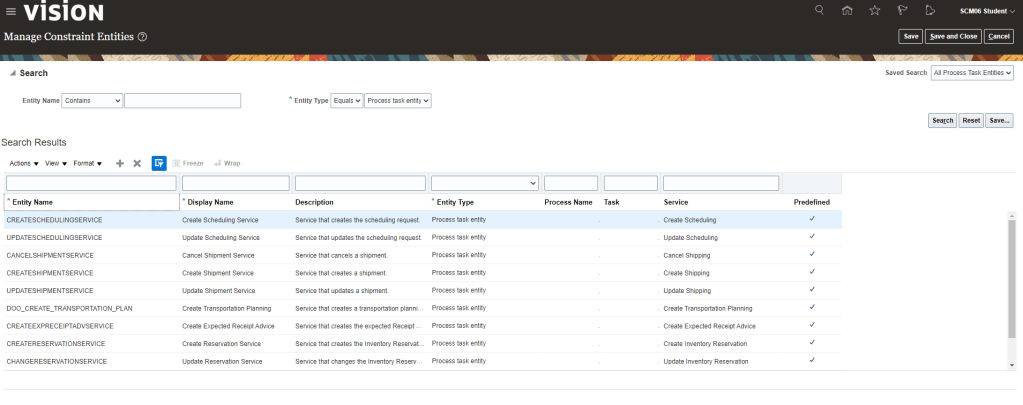Click the Save and Close button
Image resolution: width=1023 pixels, height=405 pixels.
(x=952, y=36)
